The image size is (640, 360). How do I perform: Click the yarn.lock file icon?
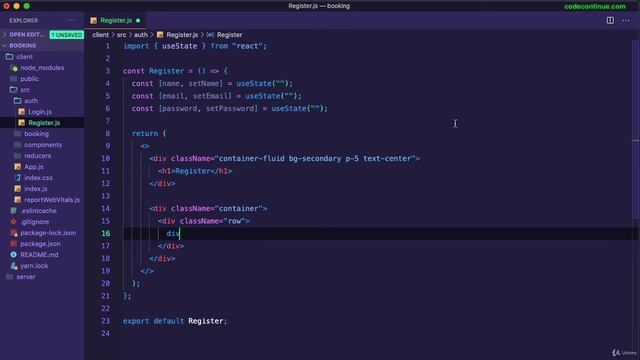tap(14, 266)
